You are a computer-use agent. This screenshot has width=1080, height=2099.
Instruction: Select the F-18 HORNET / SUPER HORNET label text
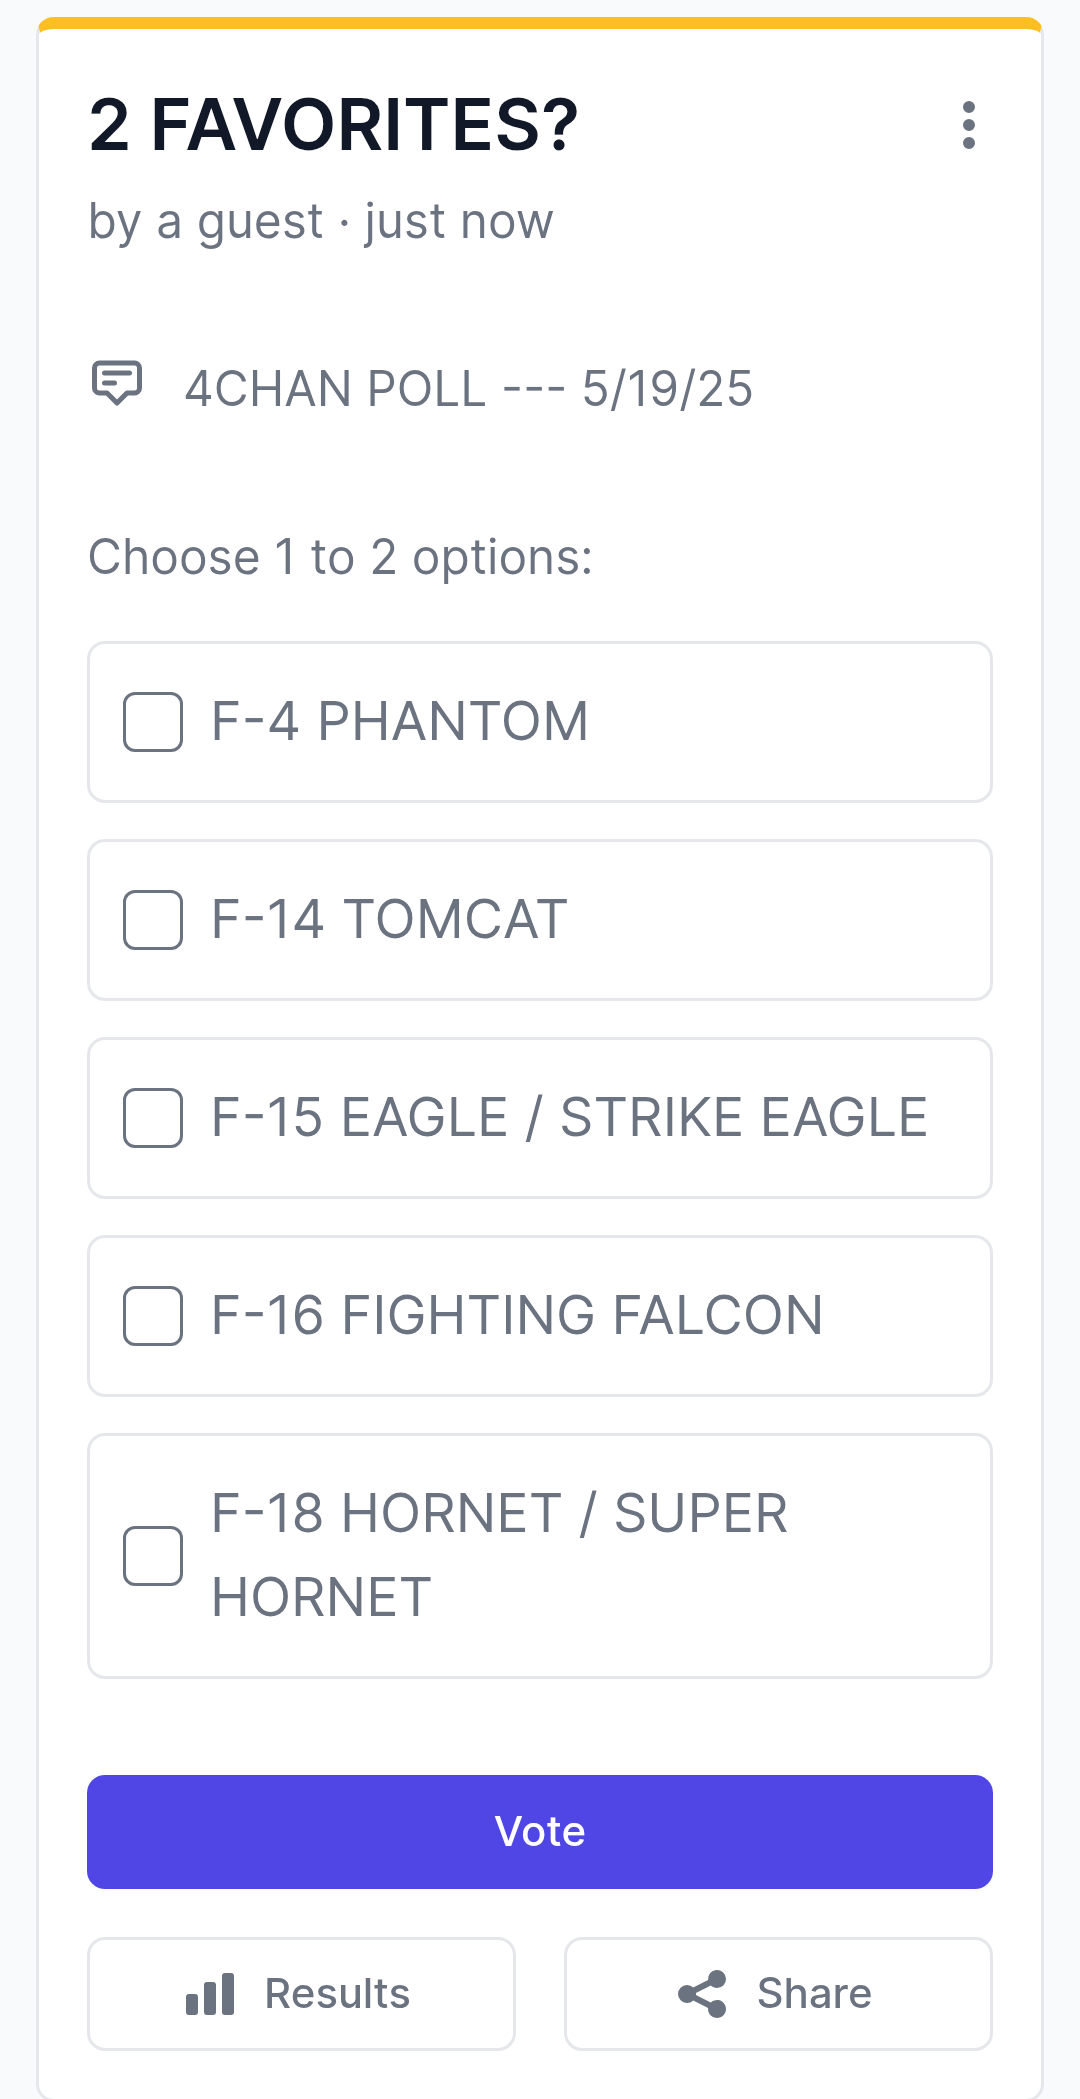500,1555
